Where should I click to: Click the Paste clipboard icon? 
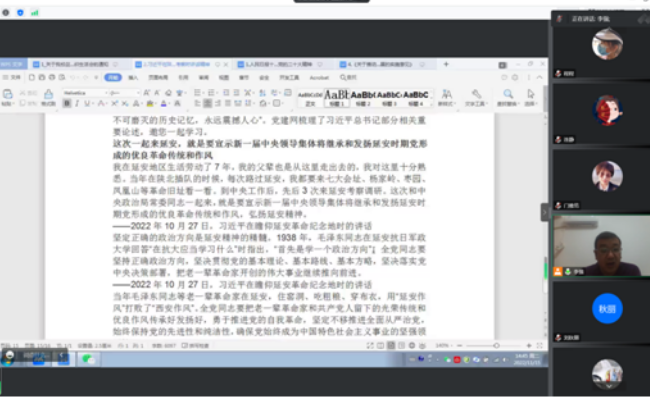click(x=7, y=97)
